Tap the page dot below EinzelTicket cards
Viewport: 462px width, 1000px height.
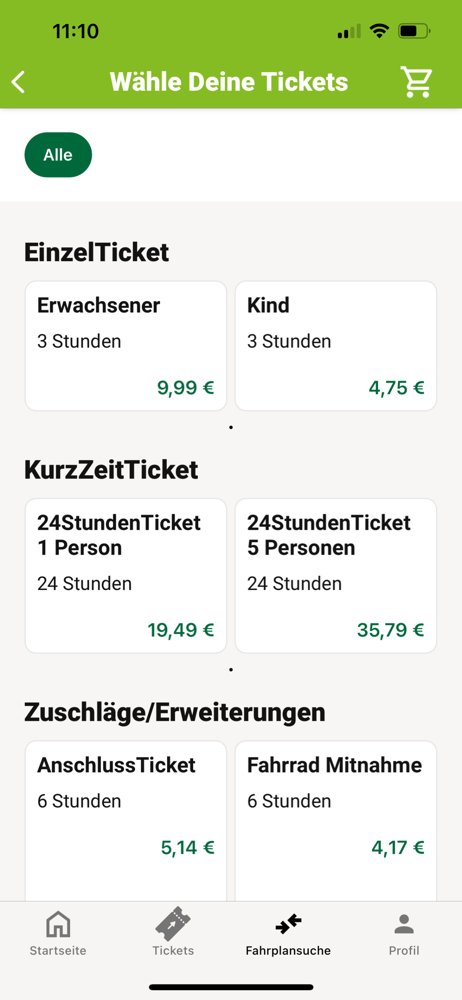pos(231,427)
